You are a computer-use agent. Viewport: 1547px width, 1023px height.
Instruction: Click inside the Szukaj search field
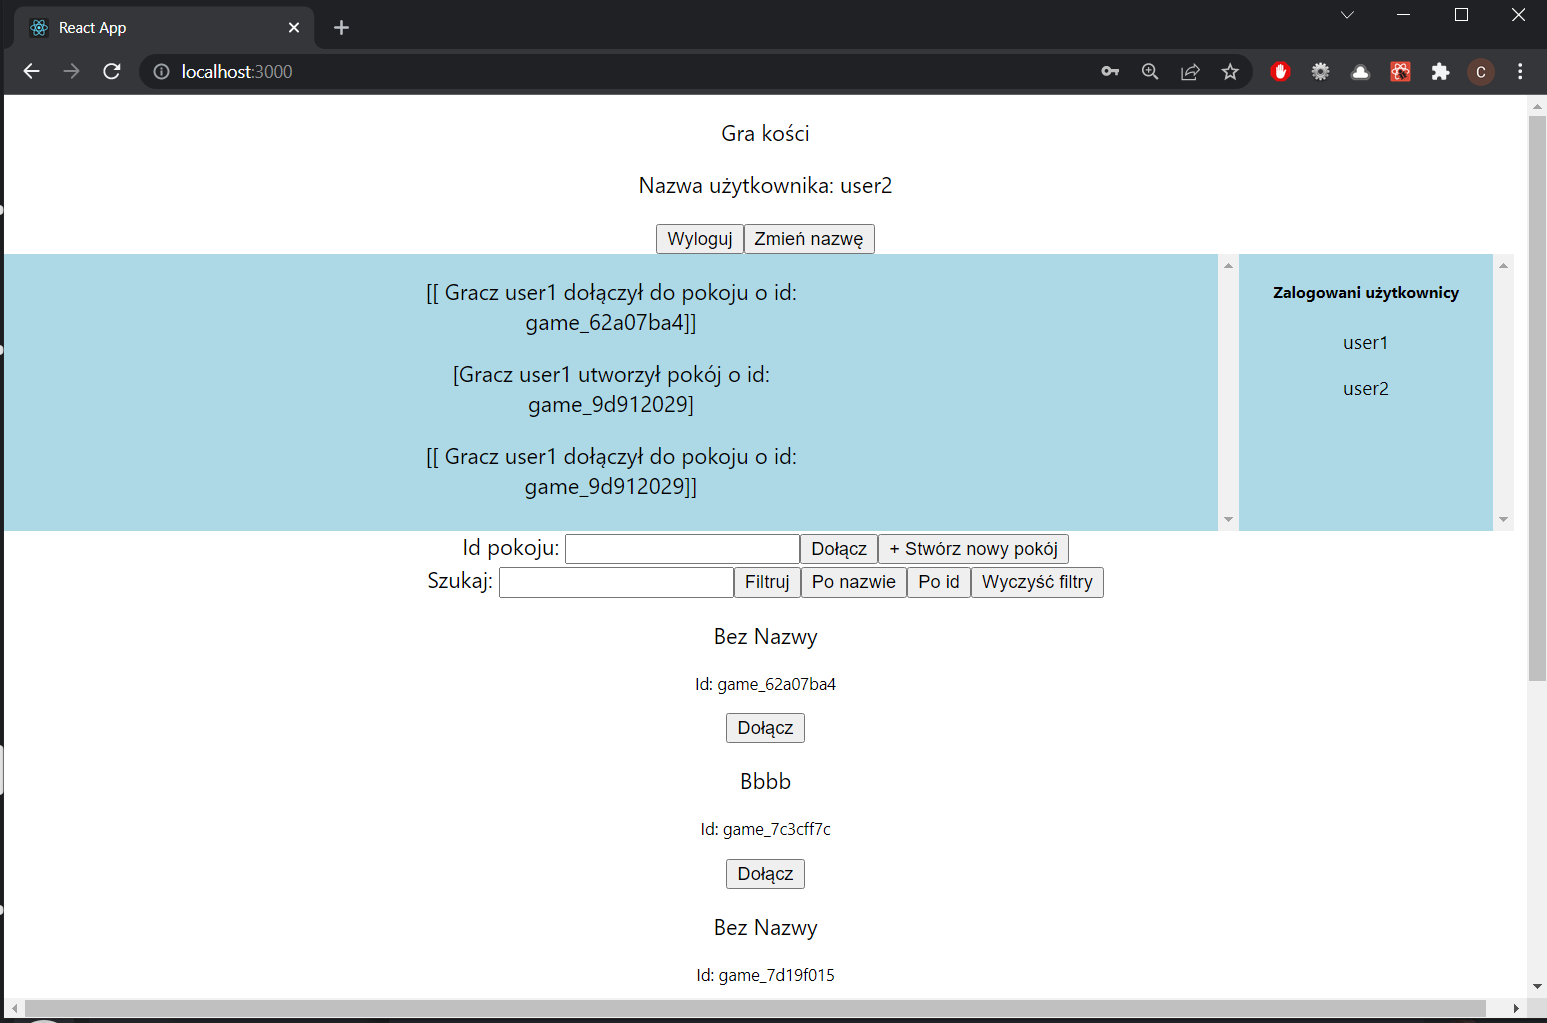point(615,581)
